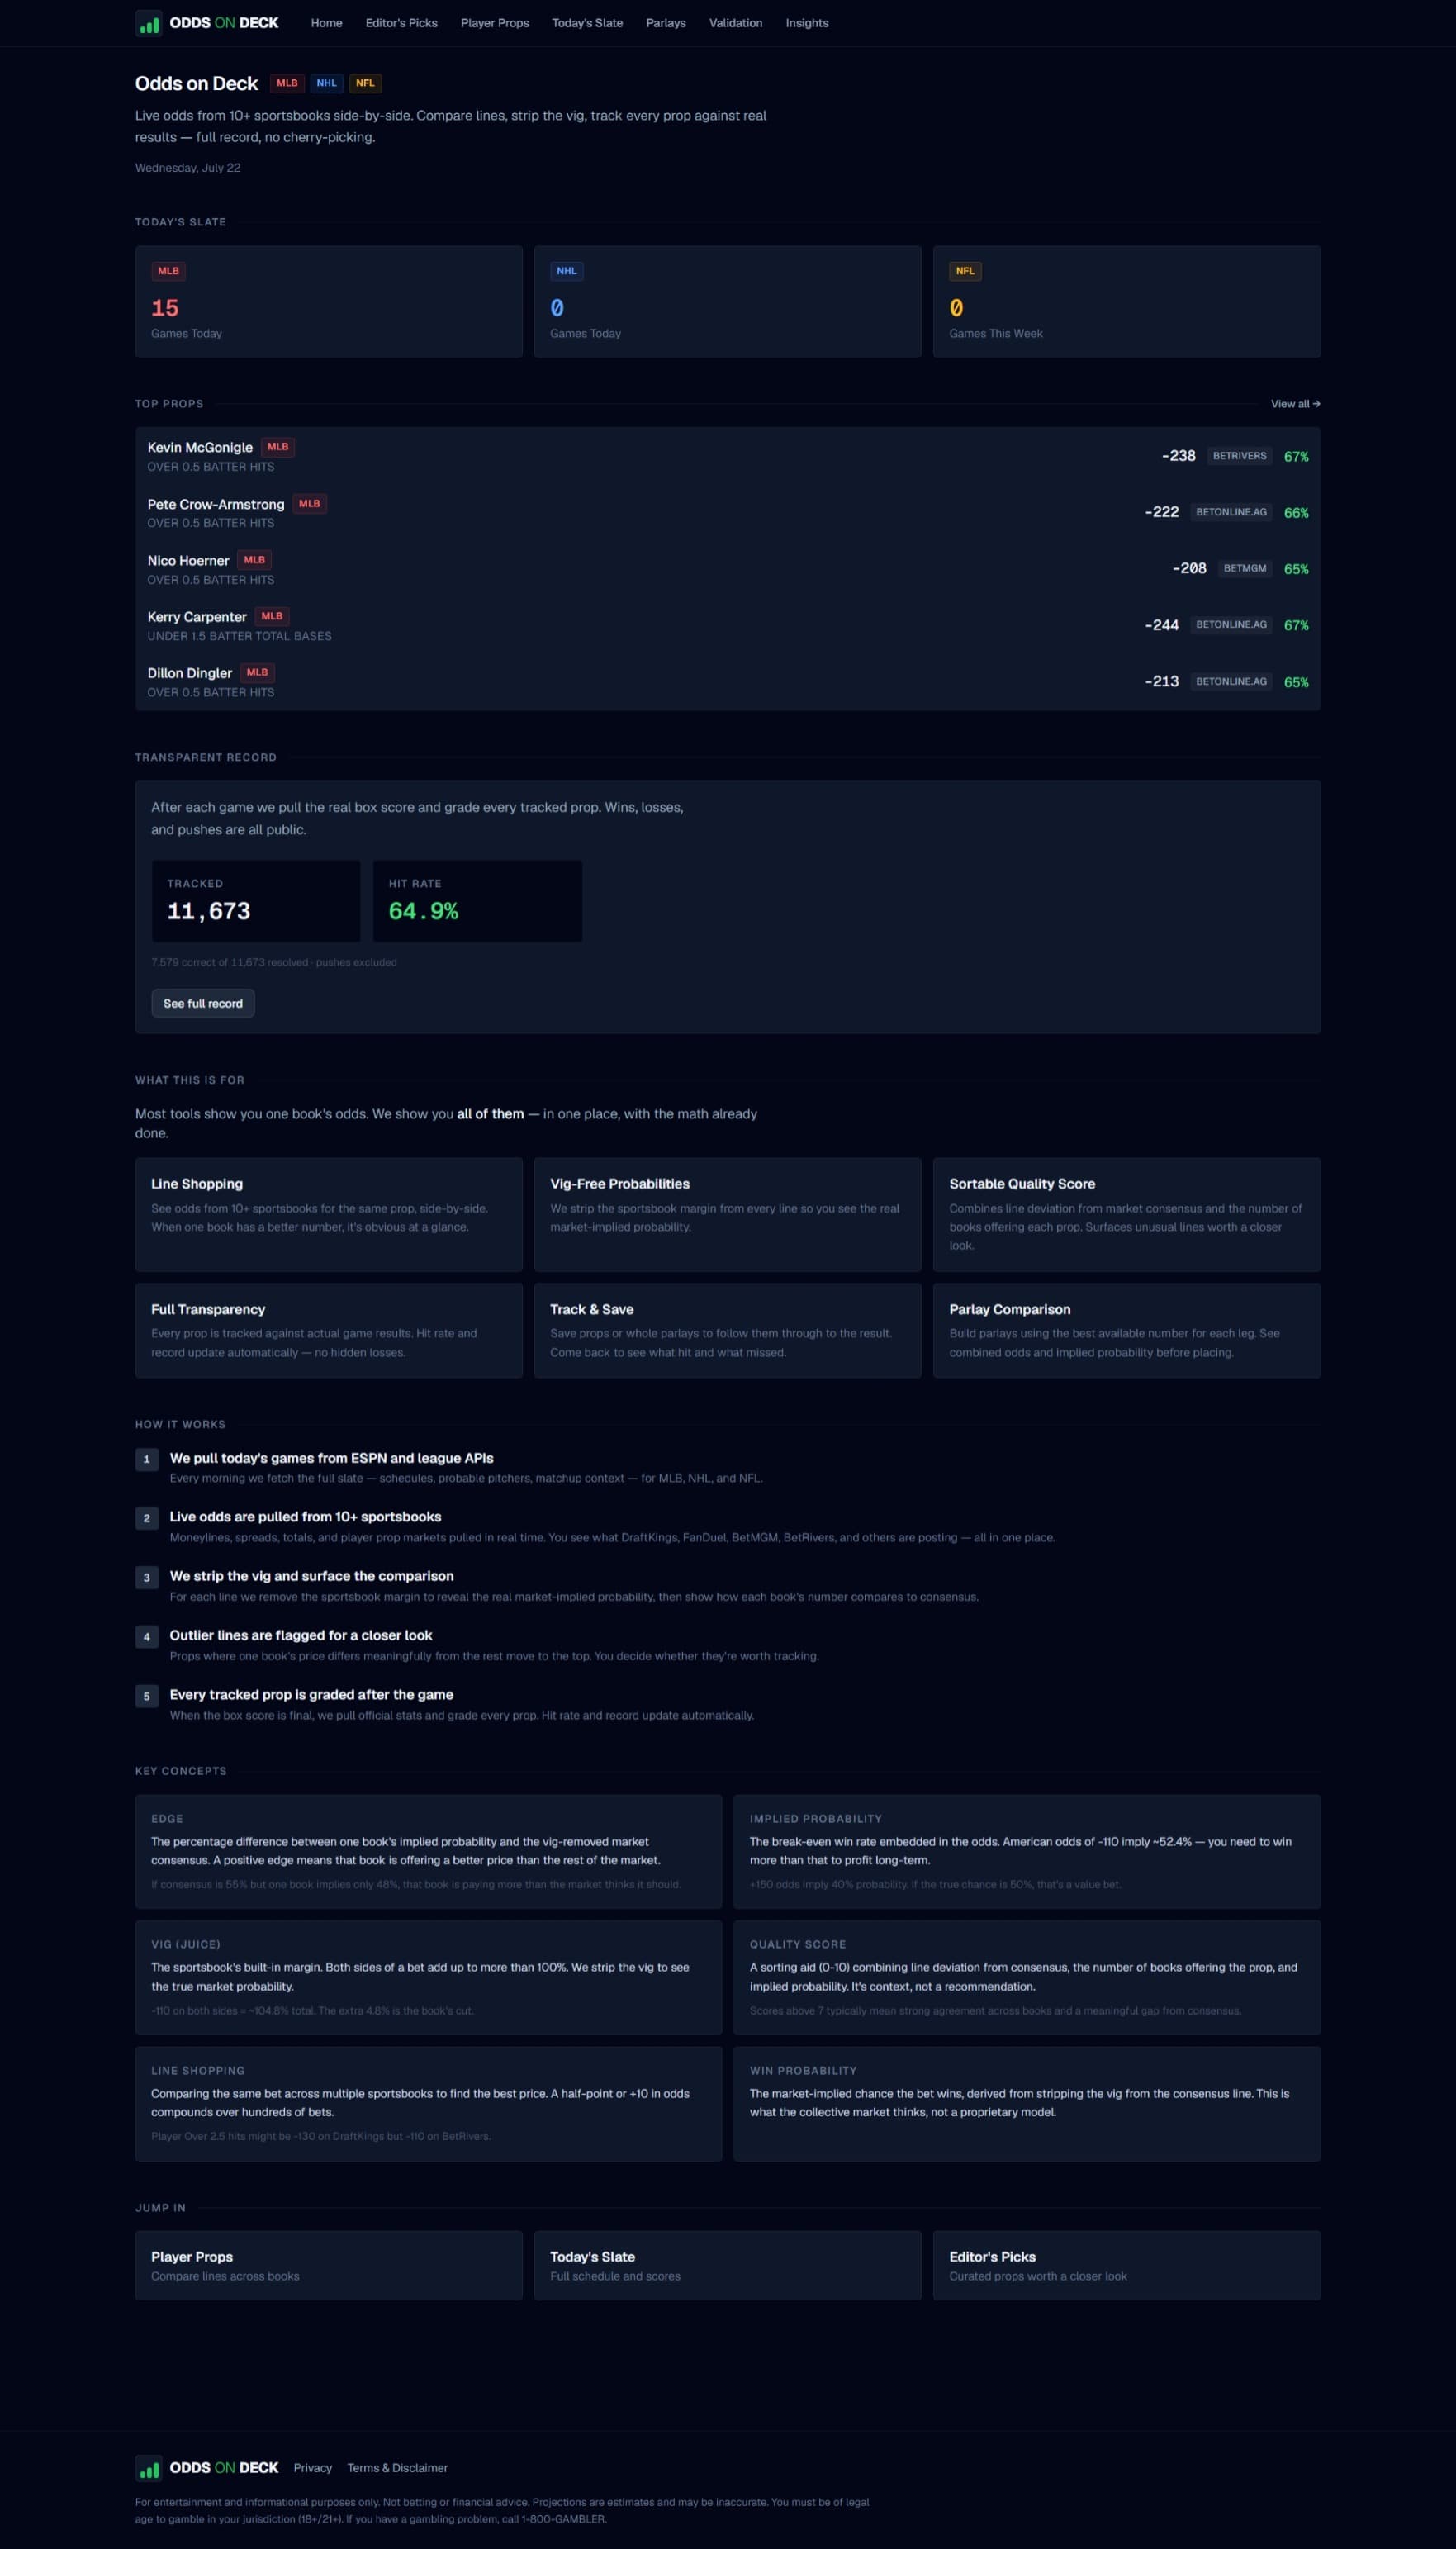Open the Home nav item
1456x2549 pixels.
326,23
